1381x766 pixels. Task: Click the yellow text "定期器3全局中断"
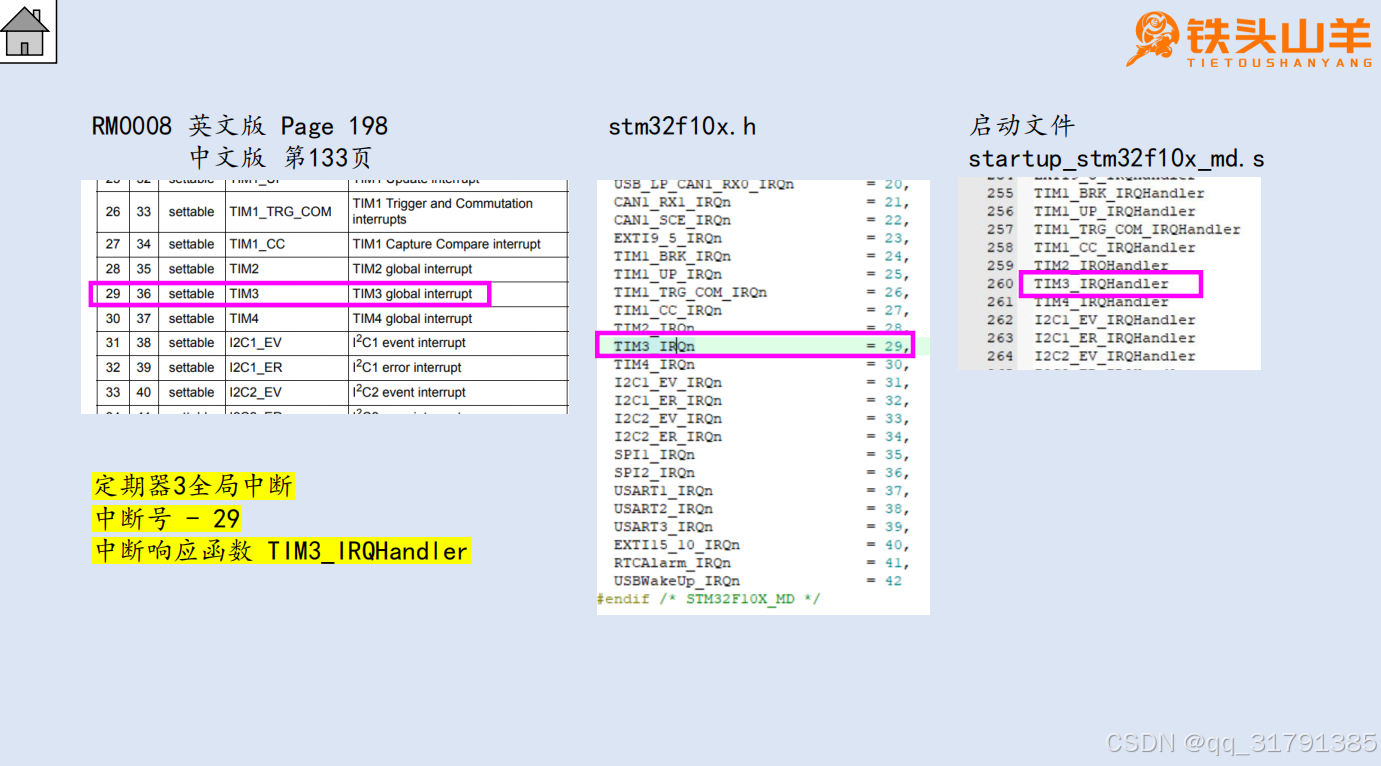coord(193,486)
